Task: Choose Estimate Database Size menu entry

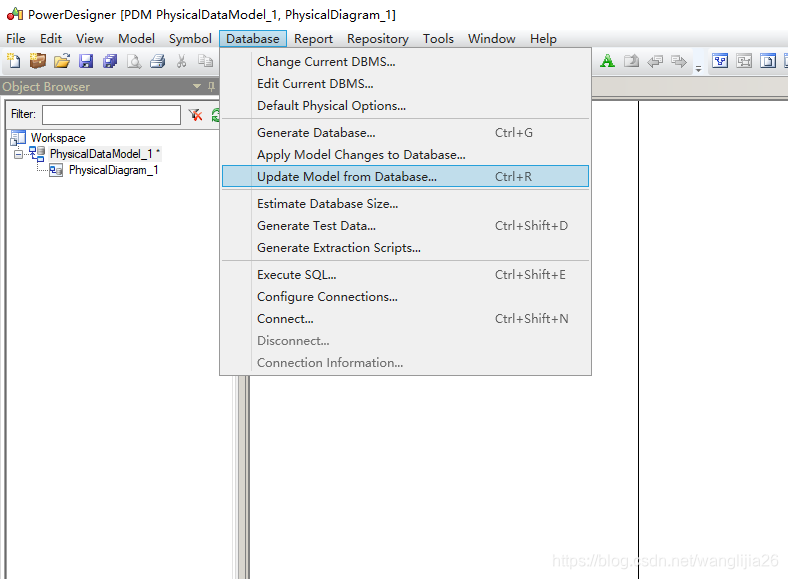Action: tap(405, 204)
